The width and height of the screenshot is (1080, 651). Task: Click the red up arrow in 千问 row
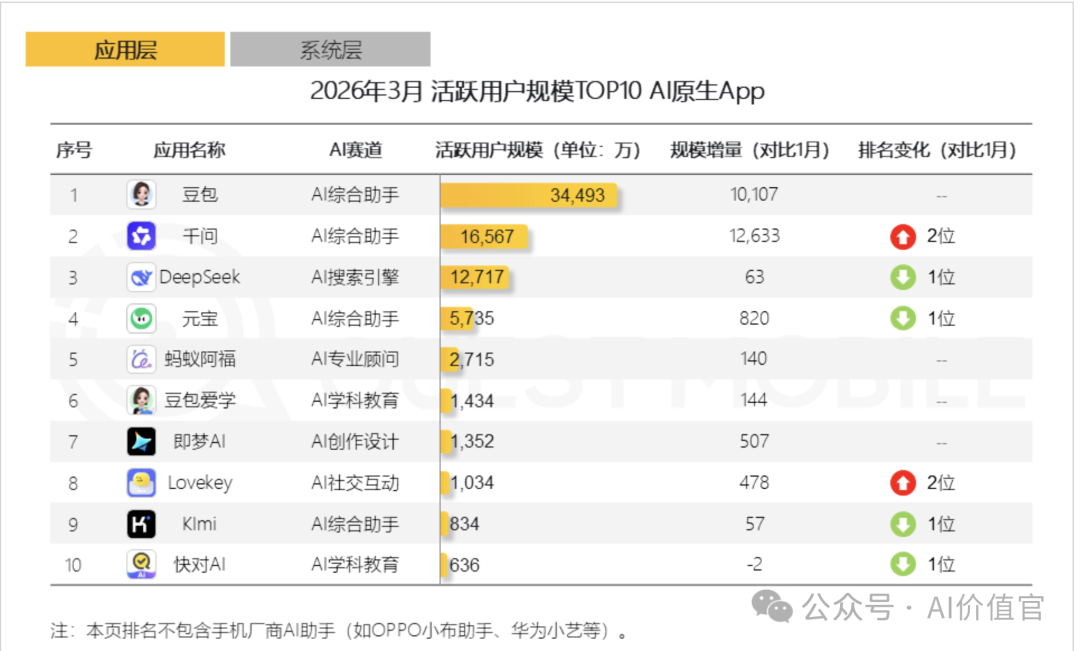pyautogui.click(x=903, y=236)
